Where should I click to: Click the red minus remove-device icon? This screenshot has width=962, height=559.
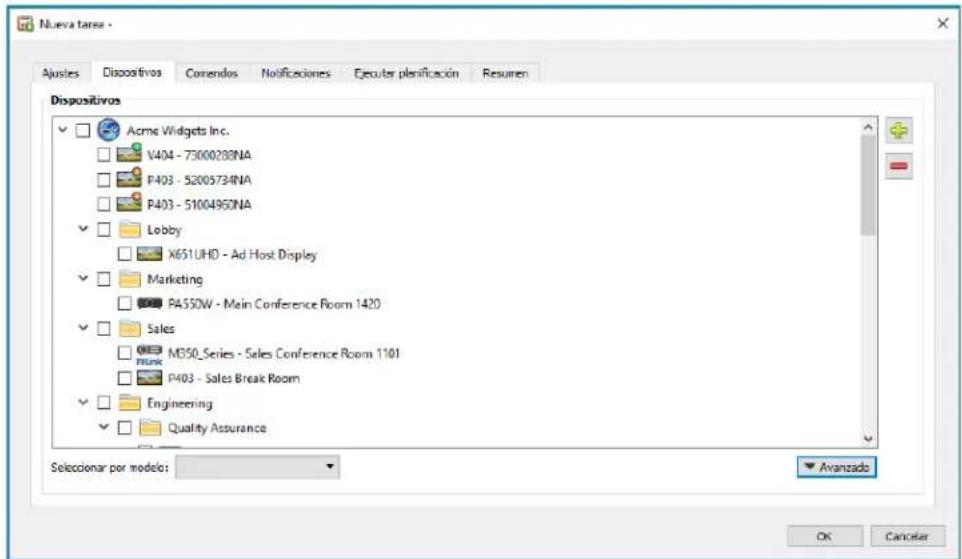[899, 166]
